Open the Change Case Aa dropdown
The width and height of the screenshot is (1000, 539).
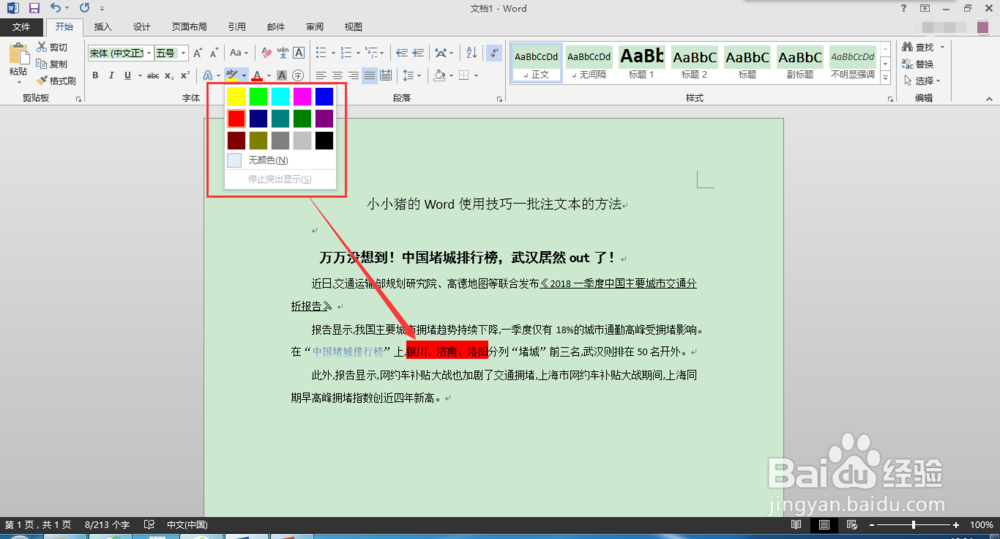tap(239, 53)
